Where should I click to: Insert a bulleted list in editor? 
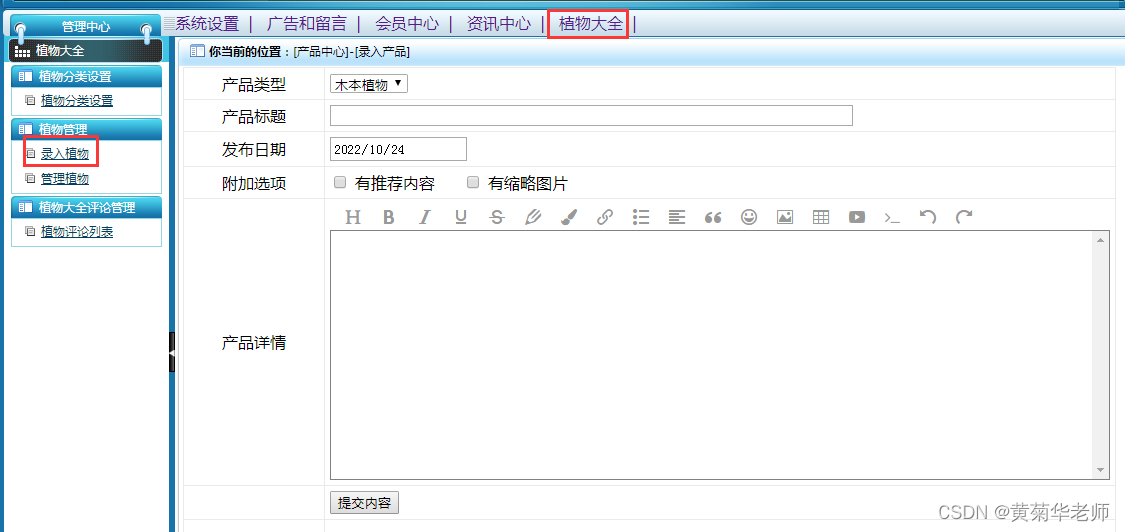pyautogui.click(x=641, y=217)
